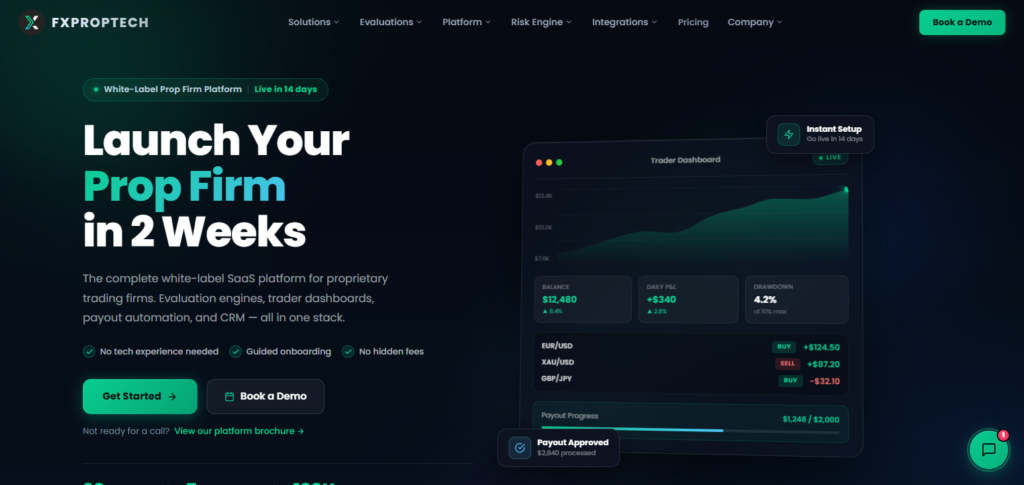Click the Daily P&L +$340 card

688,300
